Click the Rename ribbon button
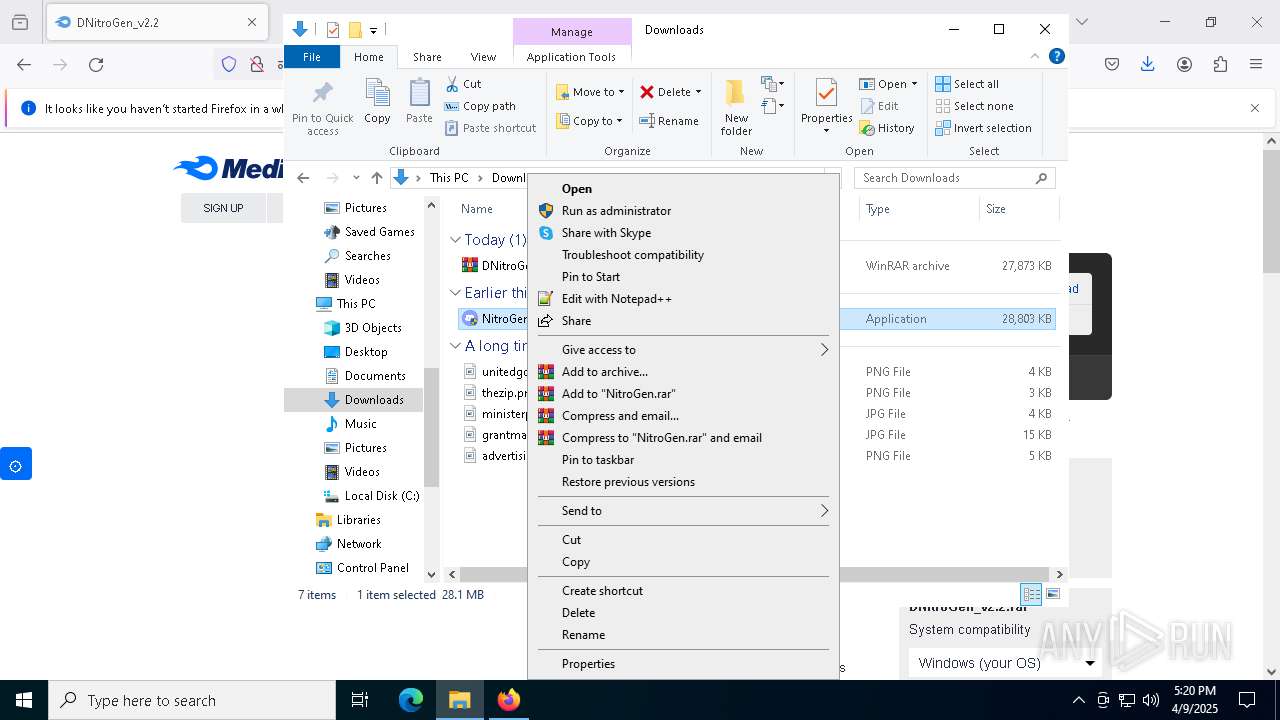Screen dimensions: 1280x720 pos(669,121)
